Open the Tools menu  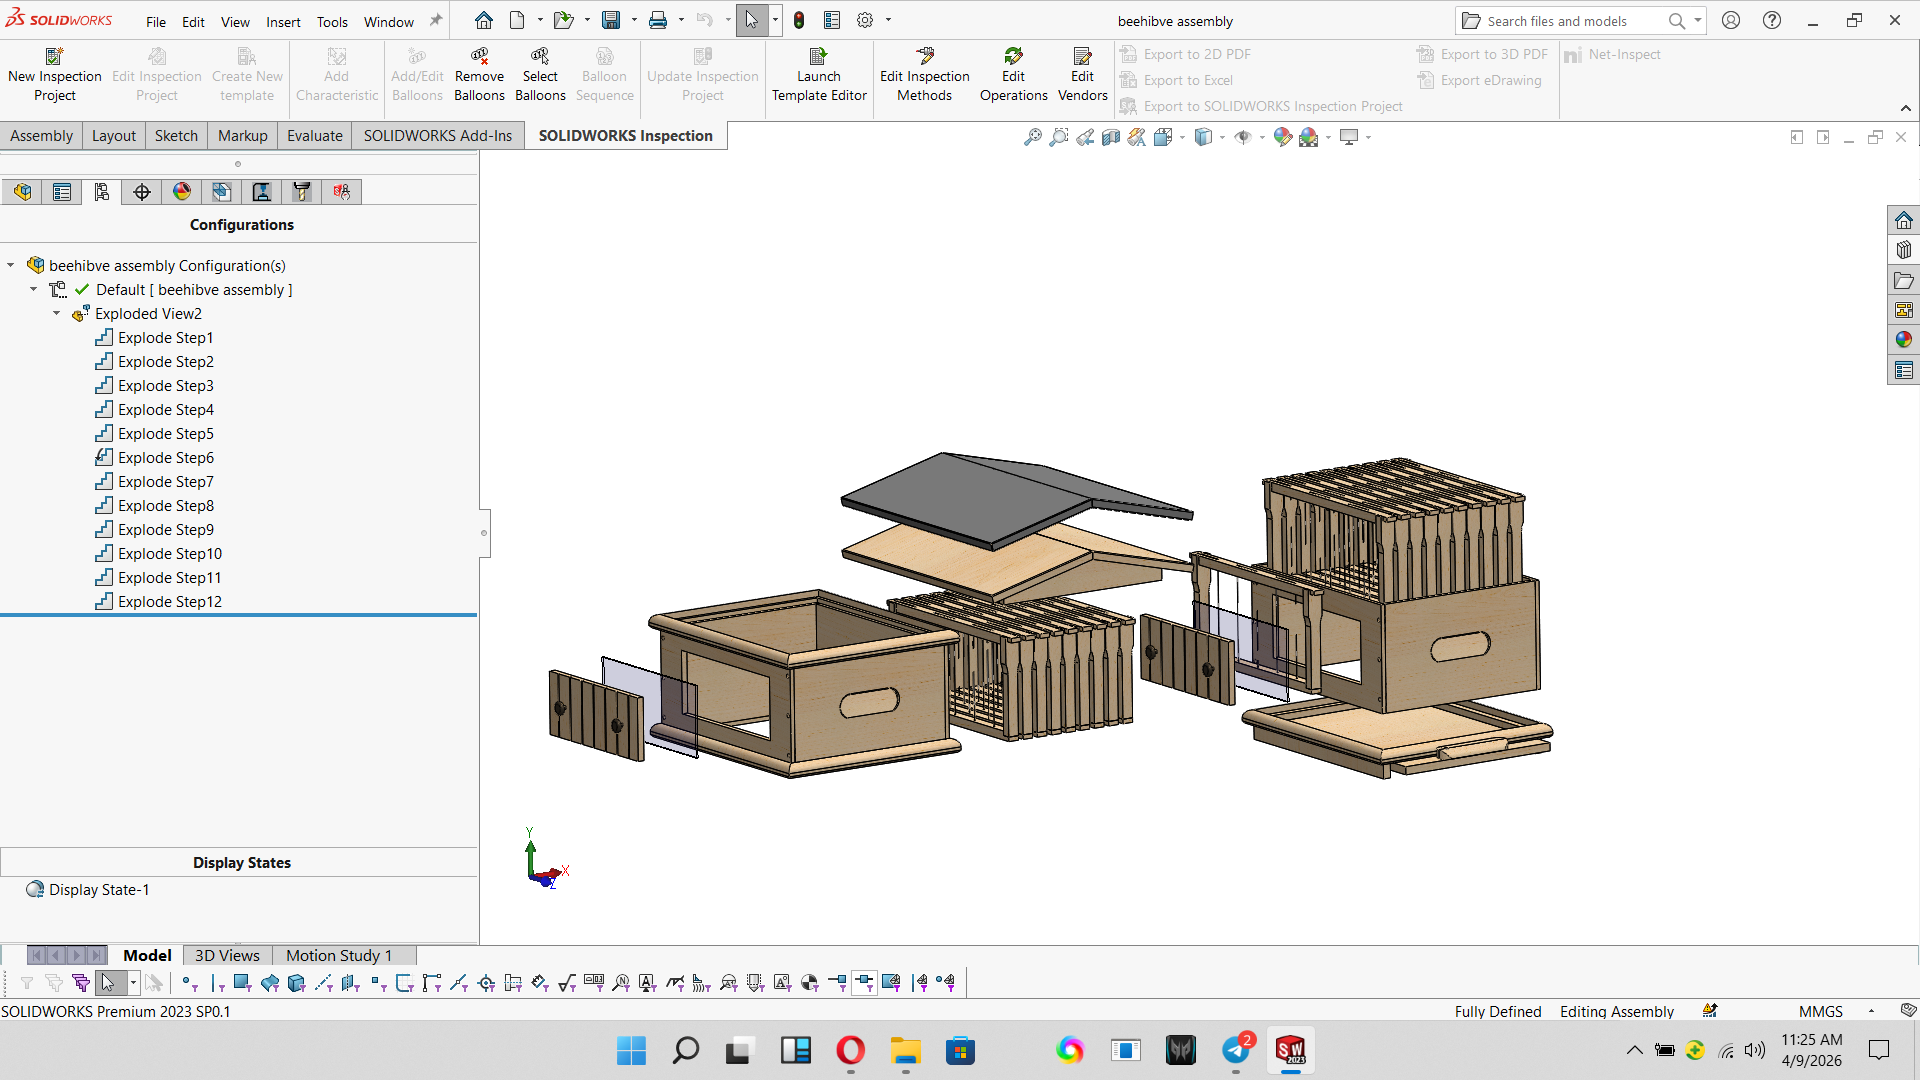332,21
